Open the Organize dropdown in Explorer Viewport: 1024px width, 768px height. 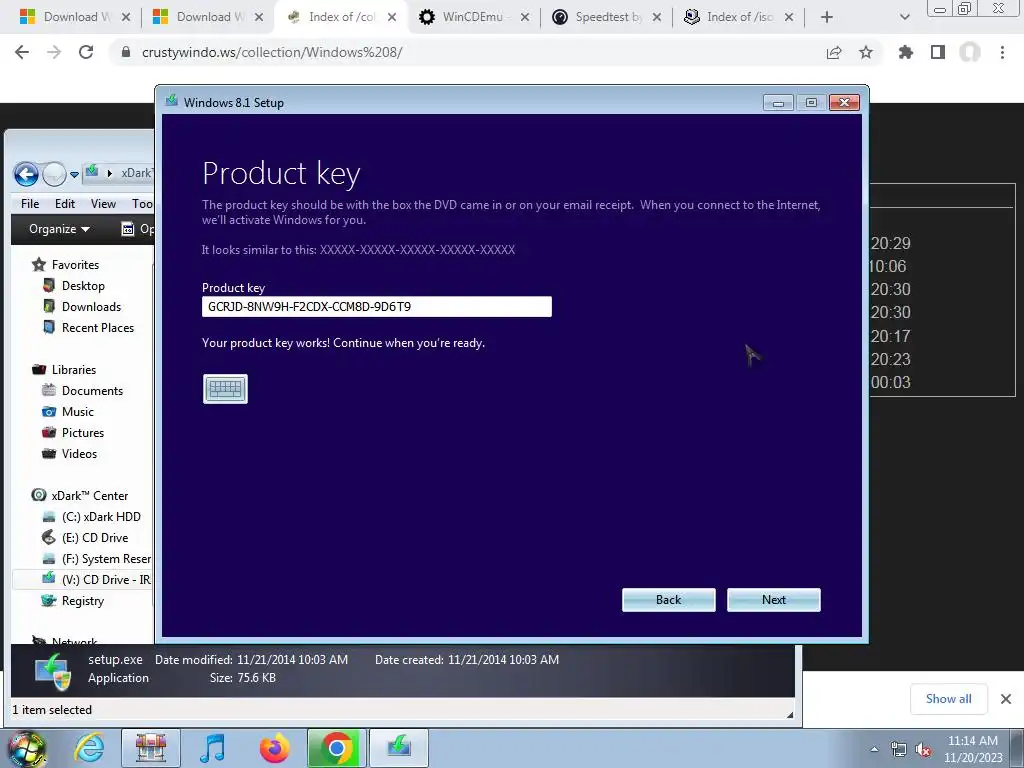click(59, 229)
